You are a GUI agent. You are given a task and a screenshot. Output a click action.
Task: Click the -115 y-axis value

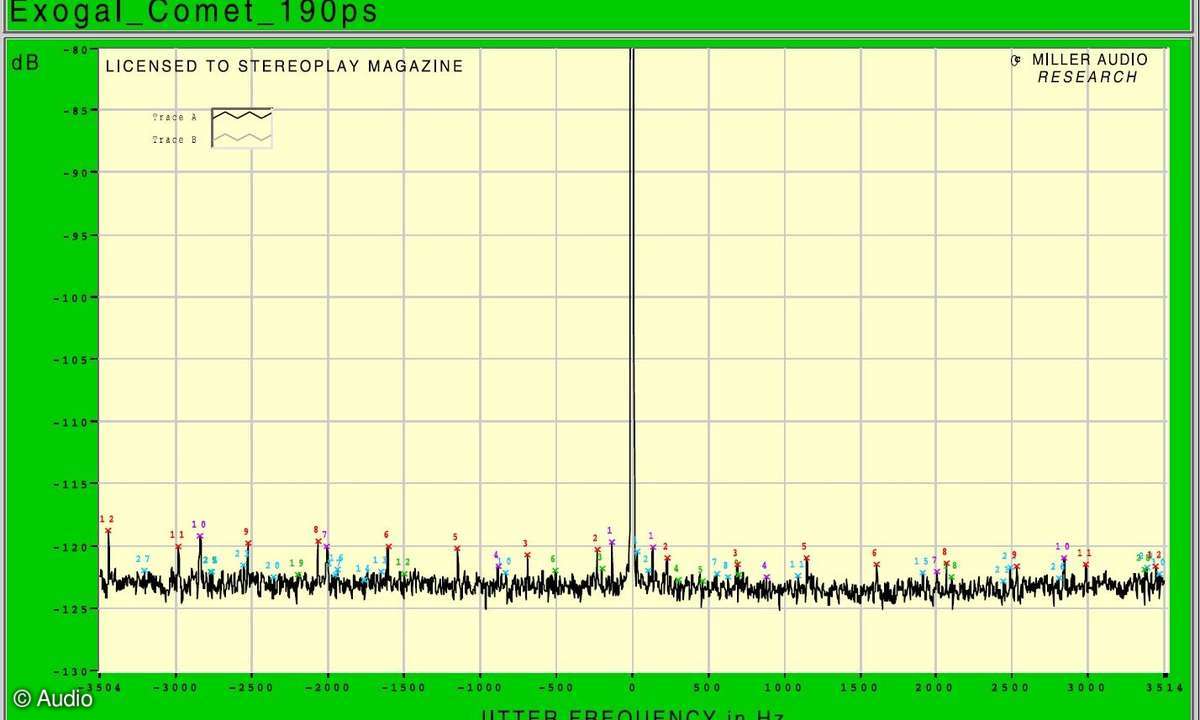click(x=70, y=484)
